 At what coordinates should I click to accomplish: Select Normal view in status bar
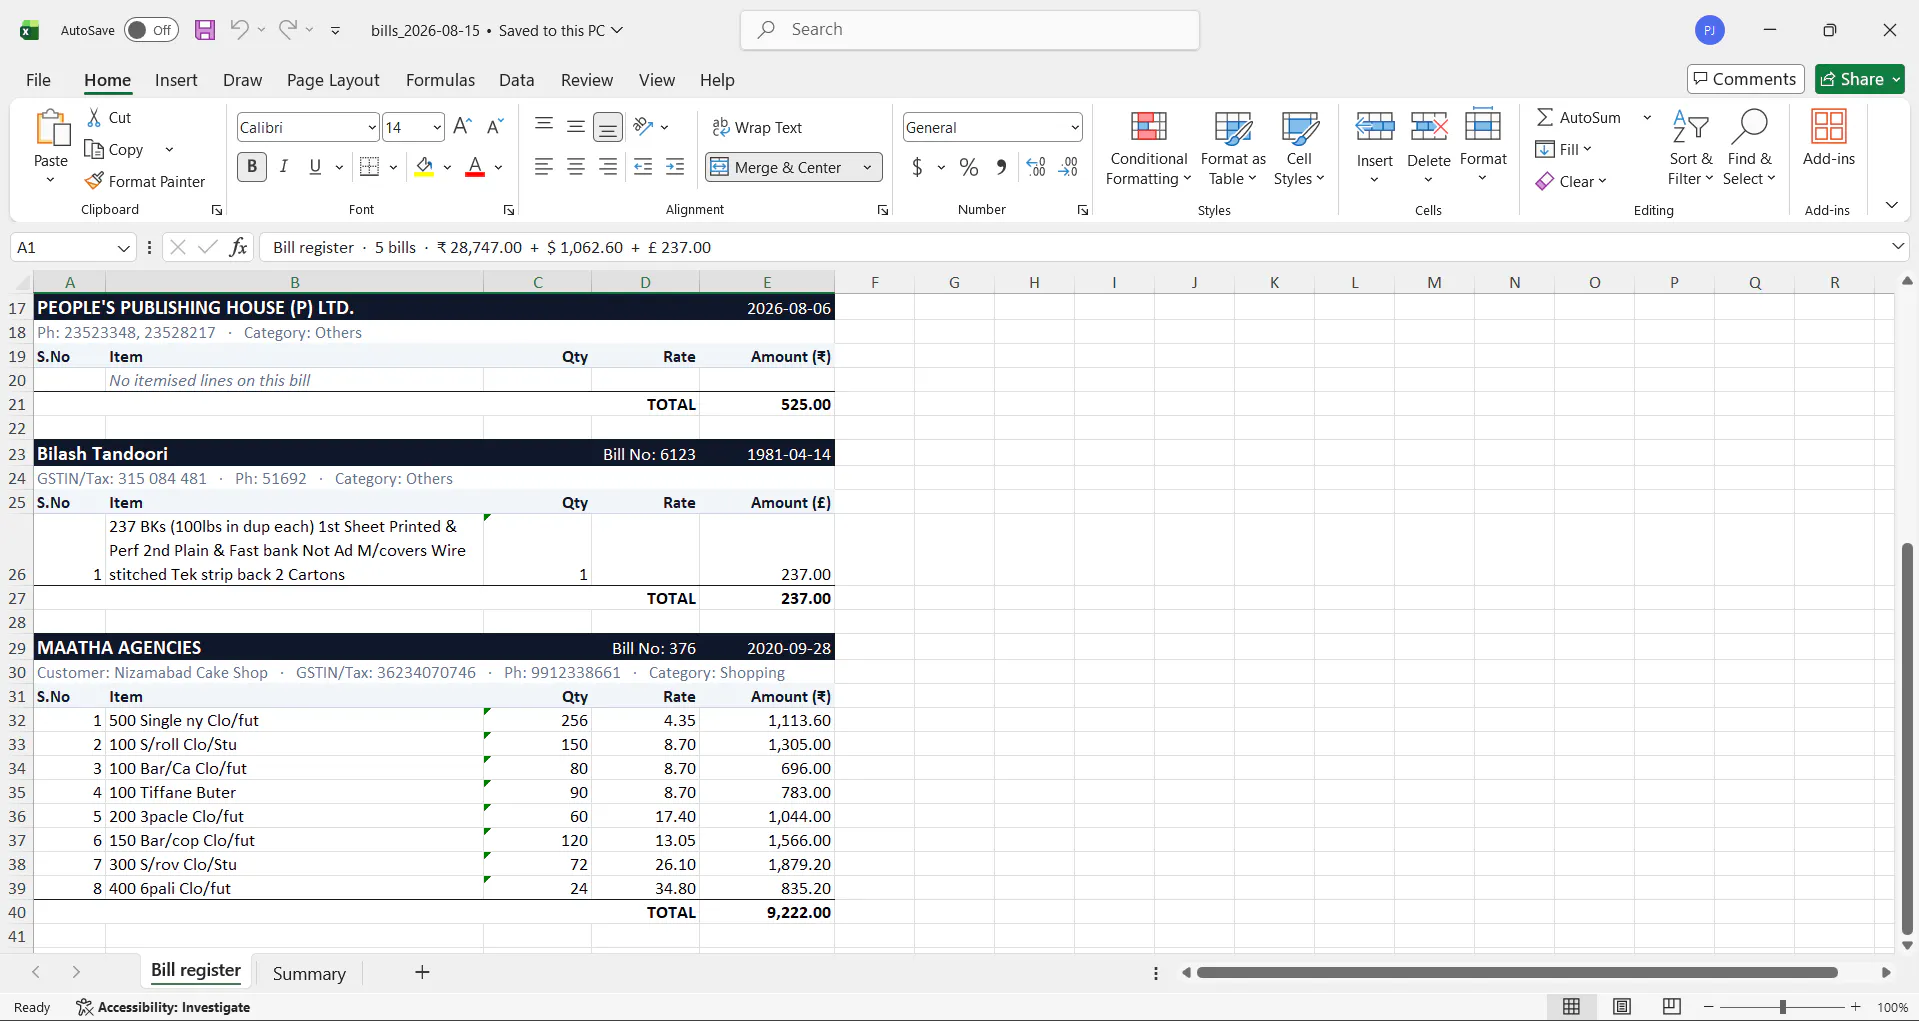[1572, 1007]
